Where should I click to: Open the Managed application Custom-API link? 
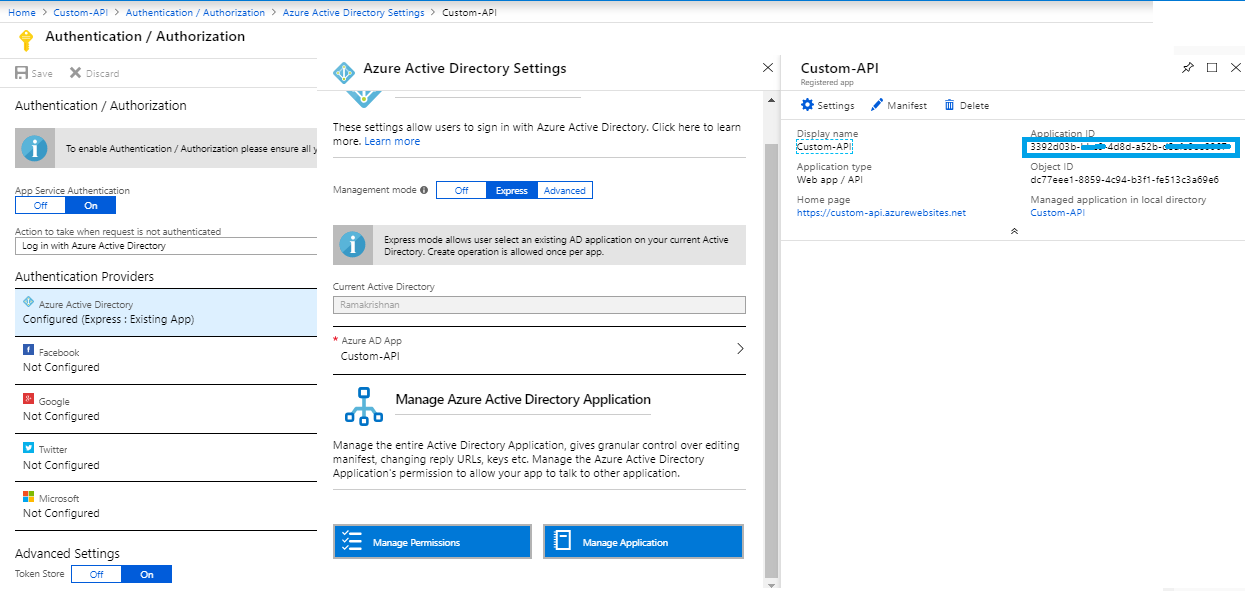(1057, 212)
